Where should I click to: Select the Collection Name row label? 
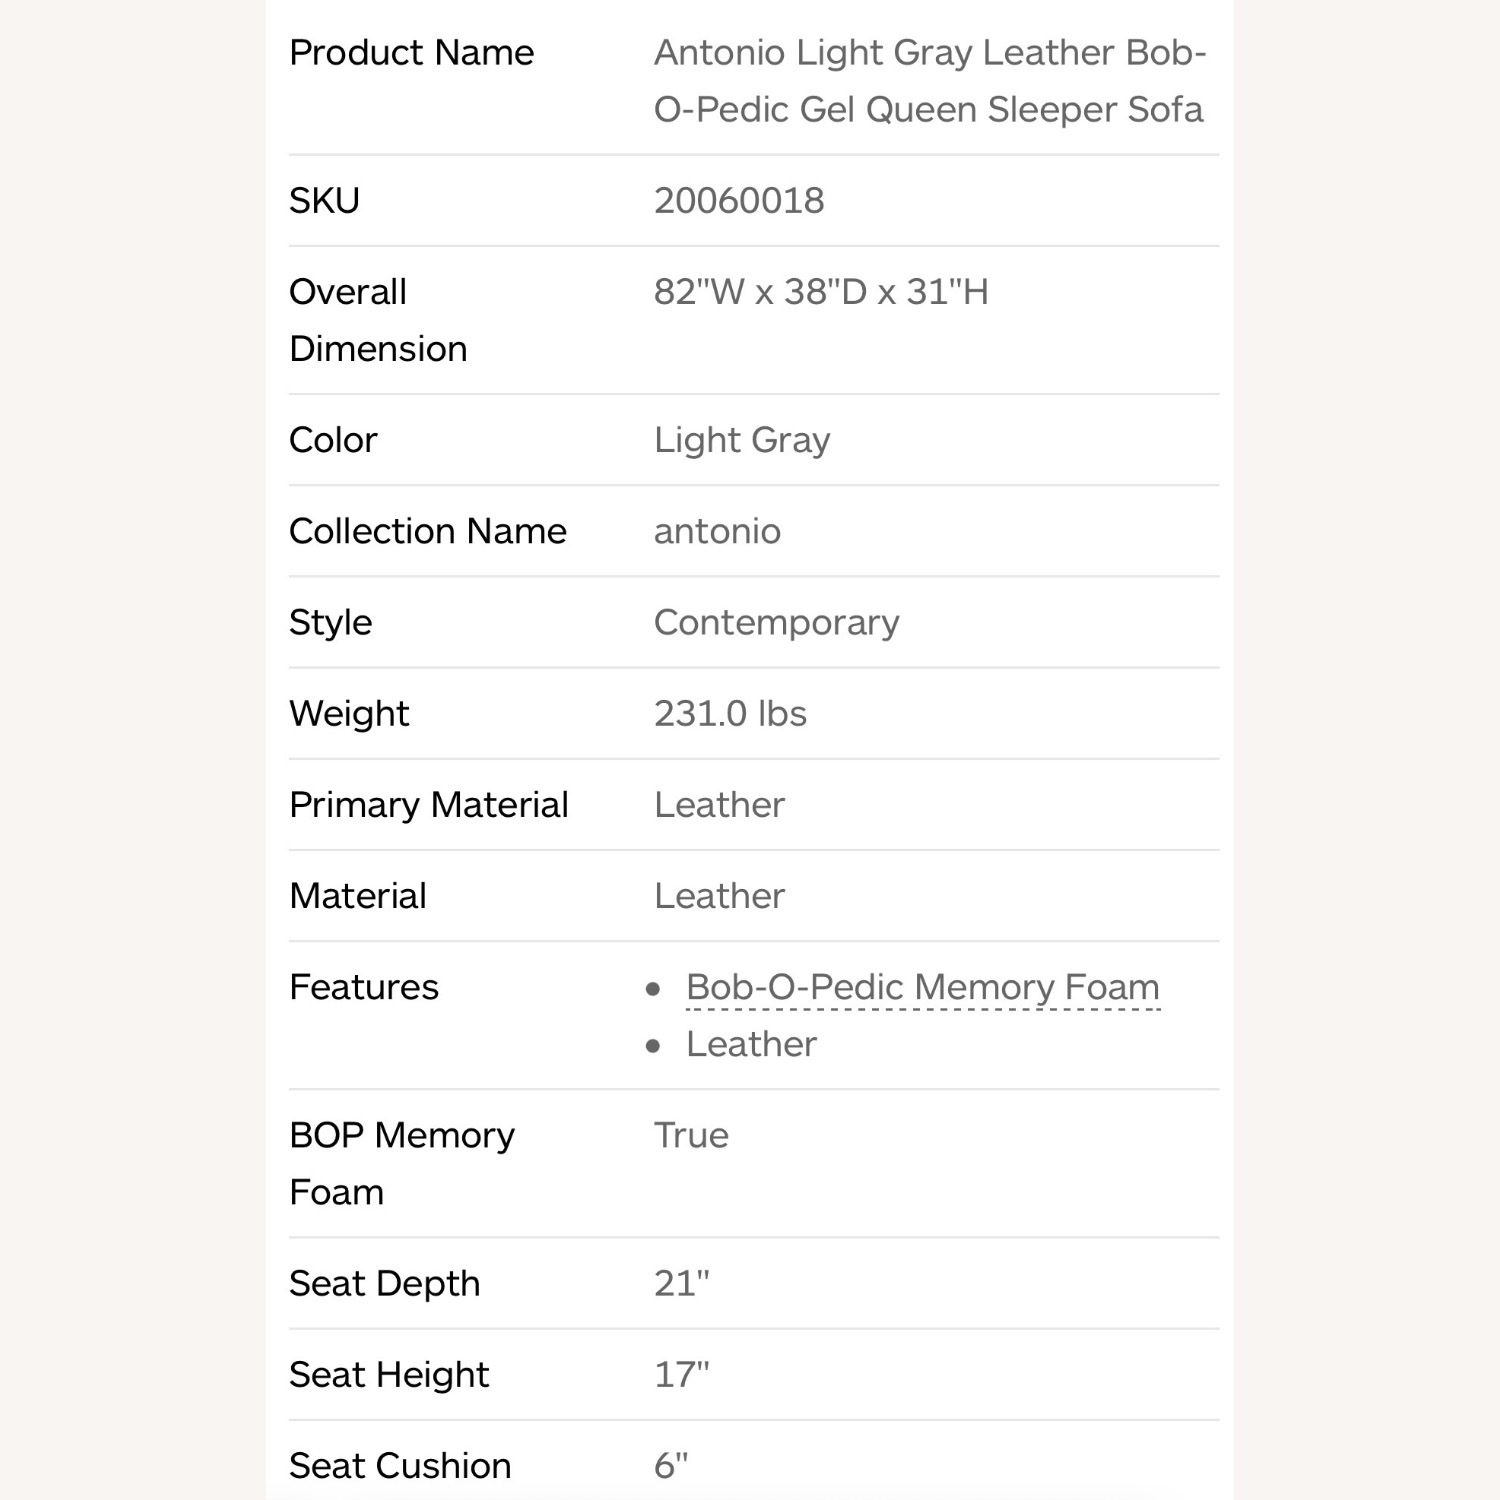tap(427, 531)
